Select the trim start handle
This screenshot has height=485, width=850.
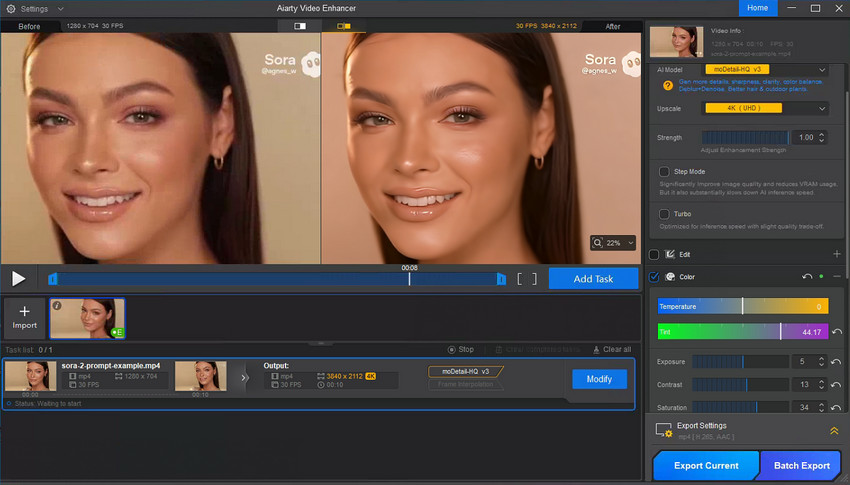click(53, 279)
